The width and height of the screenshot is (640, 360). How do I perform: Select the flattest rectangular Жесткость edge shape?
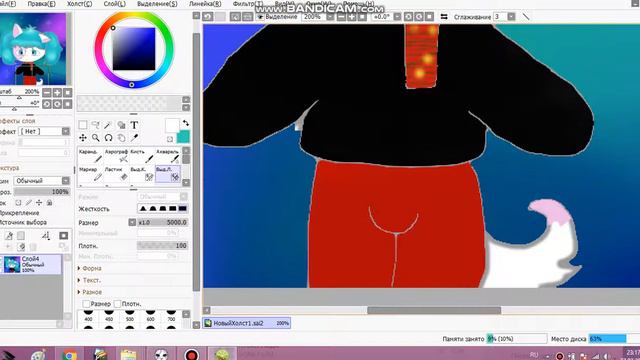[182, 209]
